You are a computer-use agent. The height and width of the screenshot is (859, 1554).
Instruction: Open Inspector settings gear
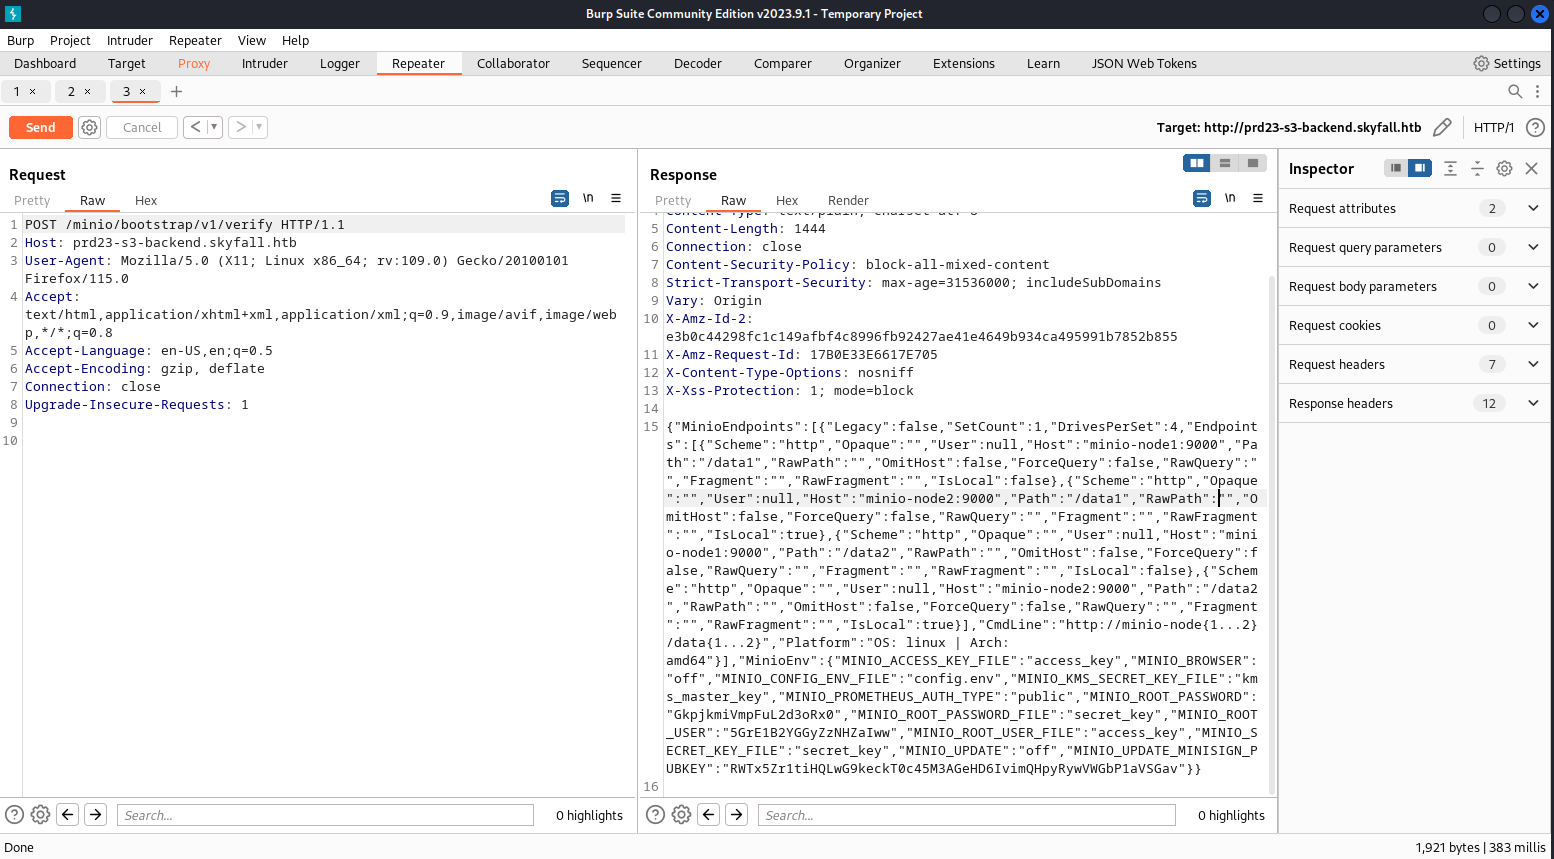pyautogui.click(x=1504, y=168)
